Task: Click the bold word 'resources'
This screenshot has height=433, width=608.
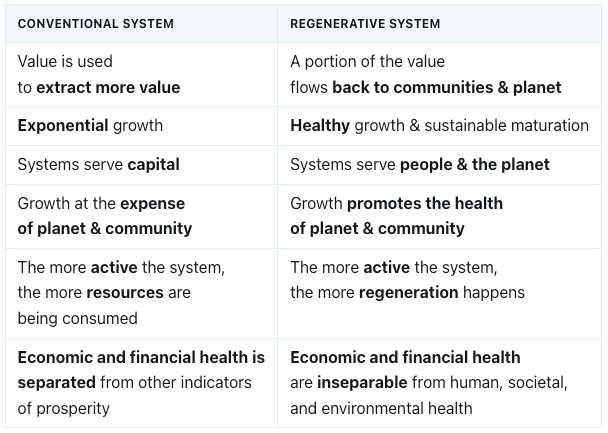Action: click(124, 293)
